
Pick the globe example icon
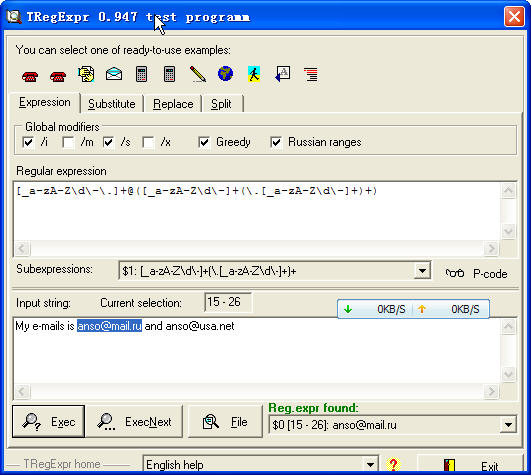tap(226, 73)
